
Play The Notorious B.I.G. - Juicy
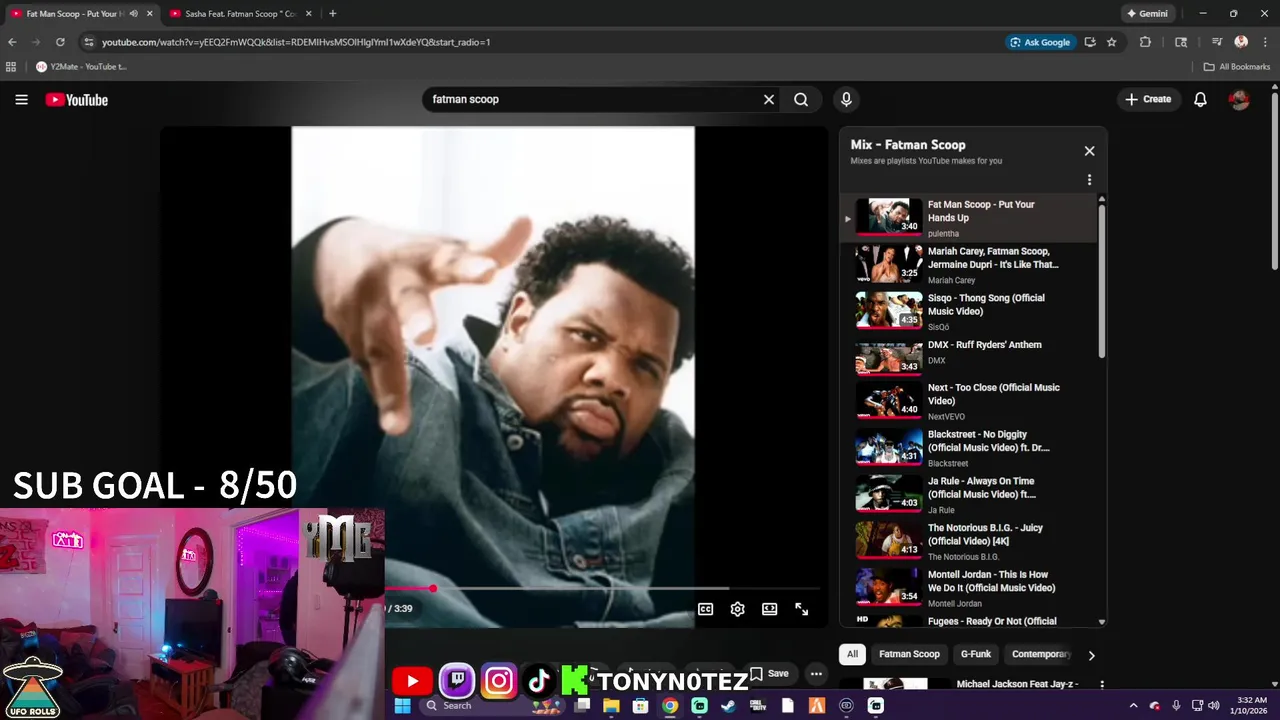970,541
